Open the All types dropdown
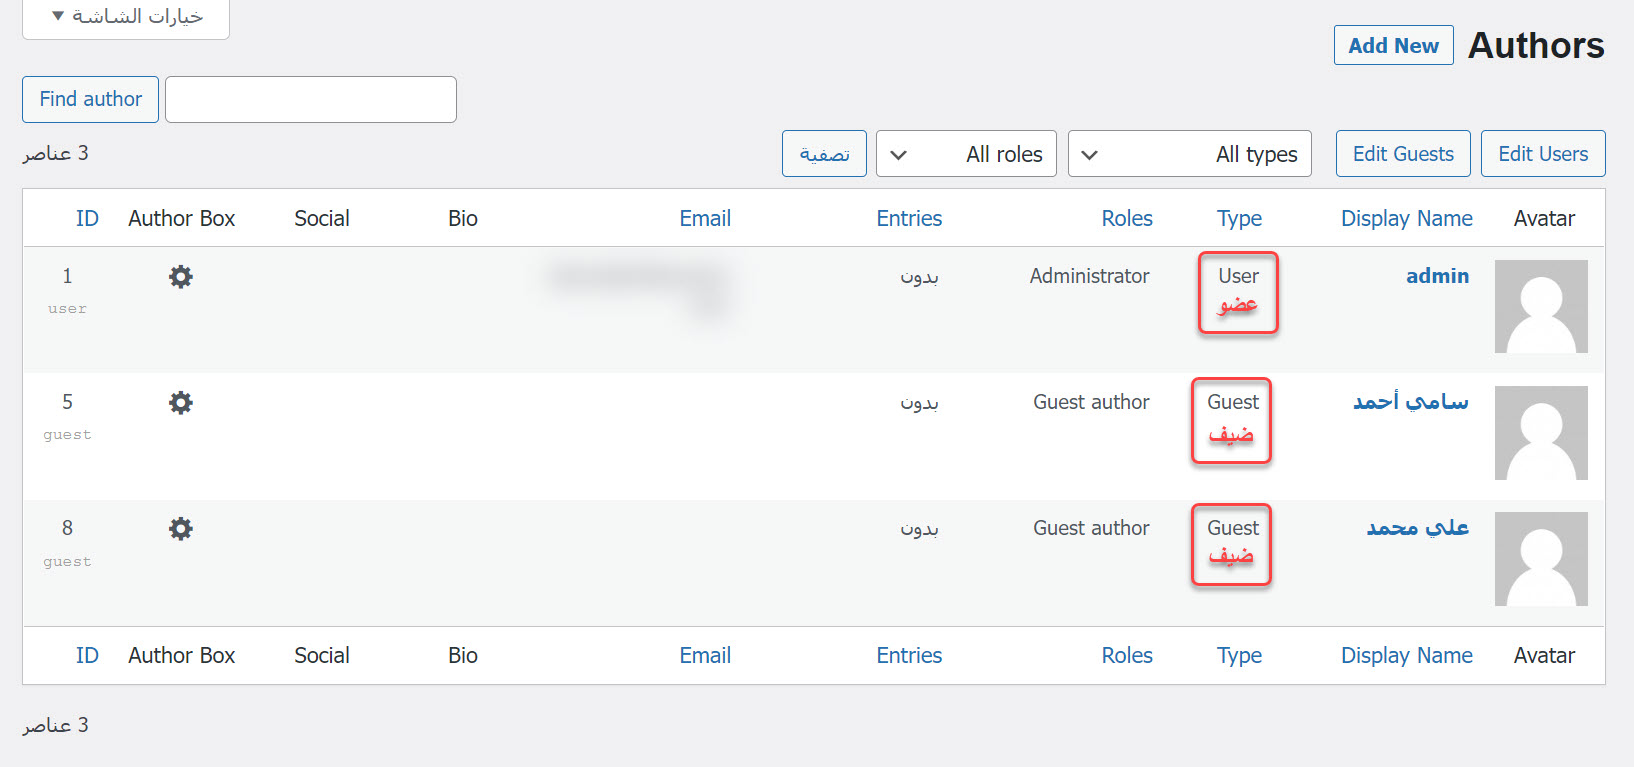Image resolution: width=1634 pixels, height=767 pixels. click(1189, 154)
